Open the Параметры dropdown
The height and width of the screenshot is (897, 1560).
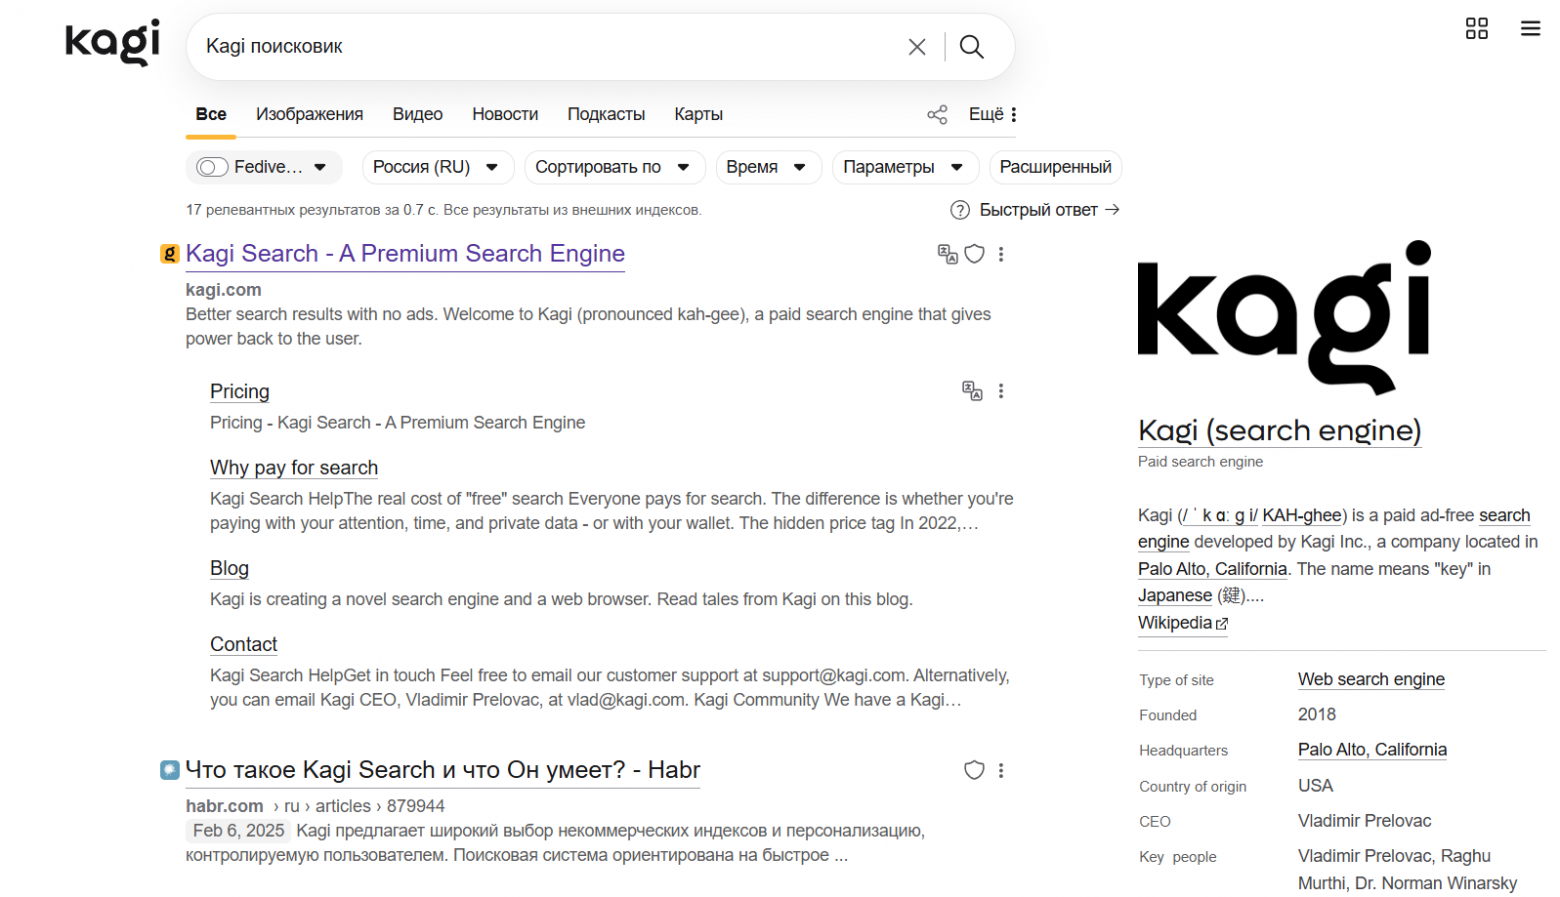(x=905, y=167)
